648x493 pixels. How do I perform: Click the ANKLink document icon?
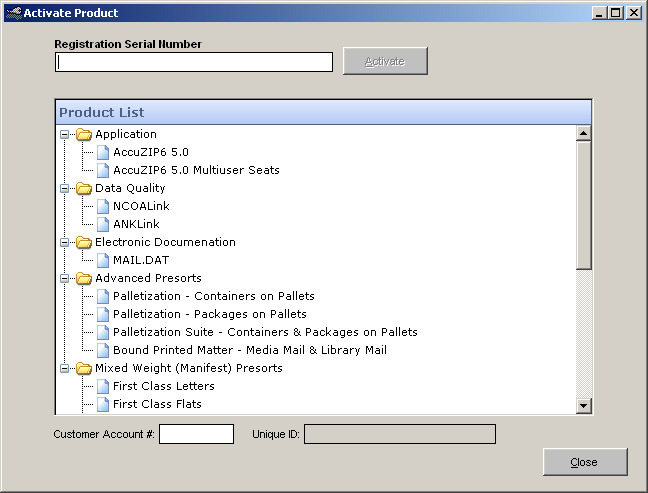coord(102,224)
